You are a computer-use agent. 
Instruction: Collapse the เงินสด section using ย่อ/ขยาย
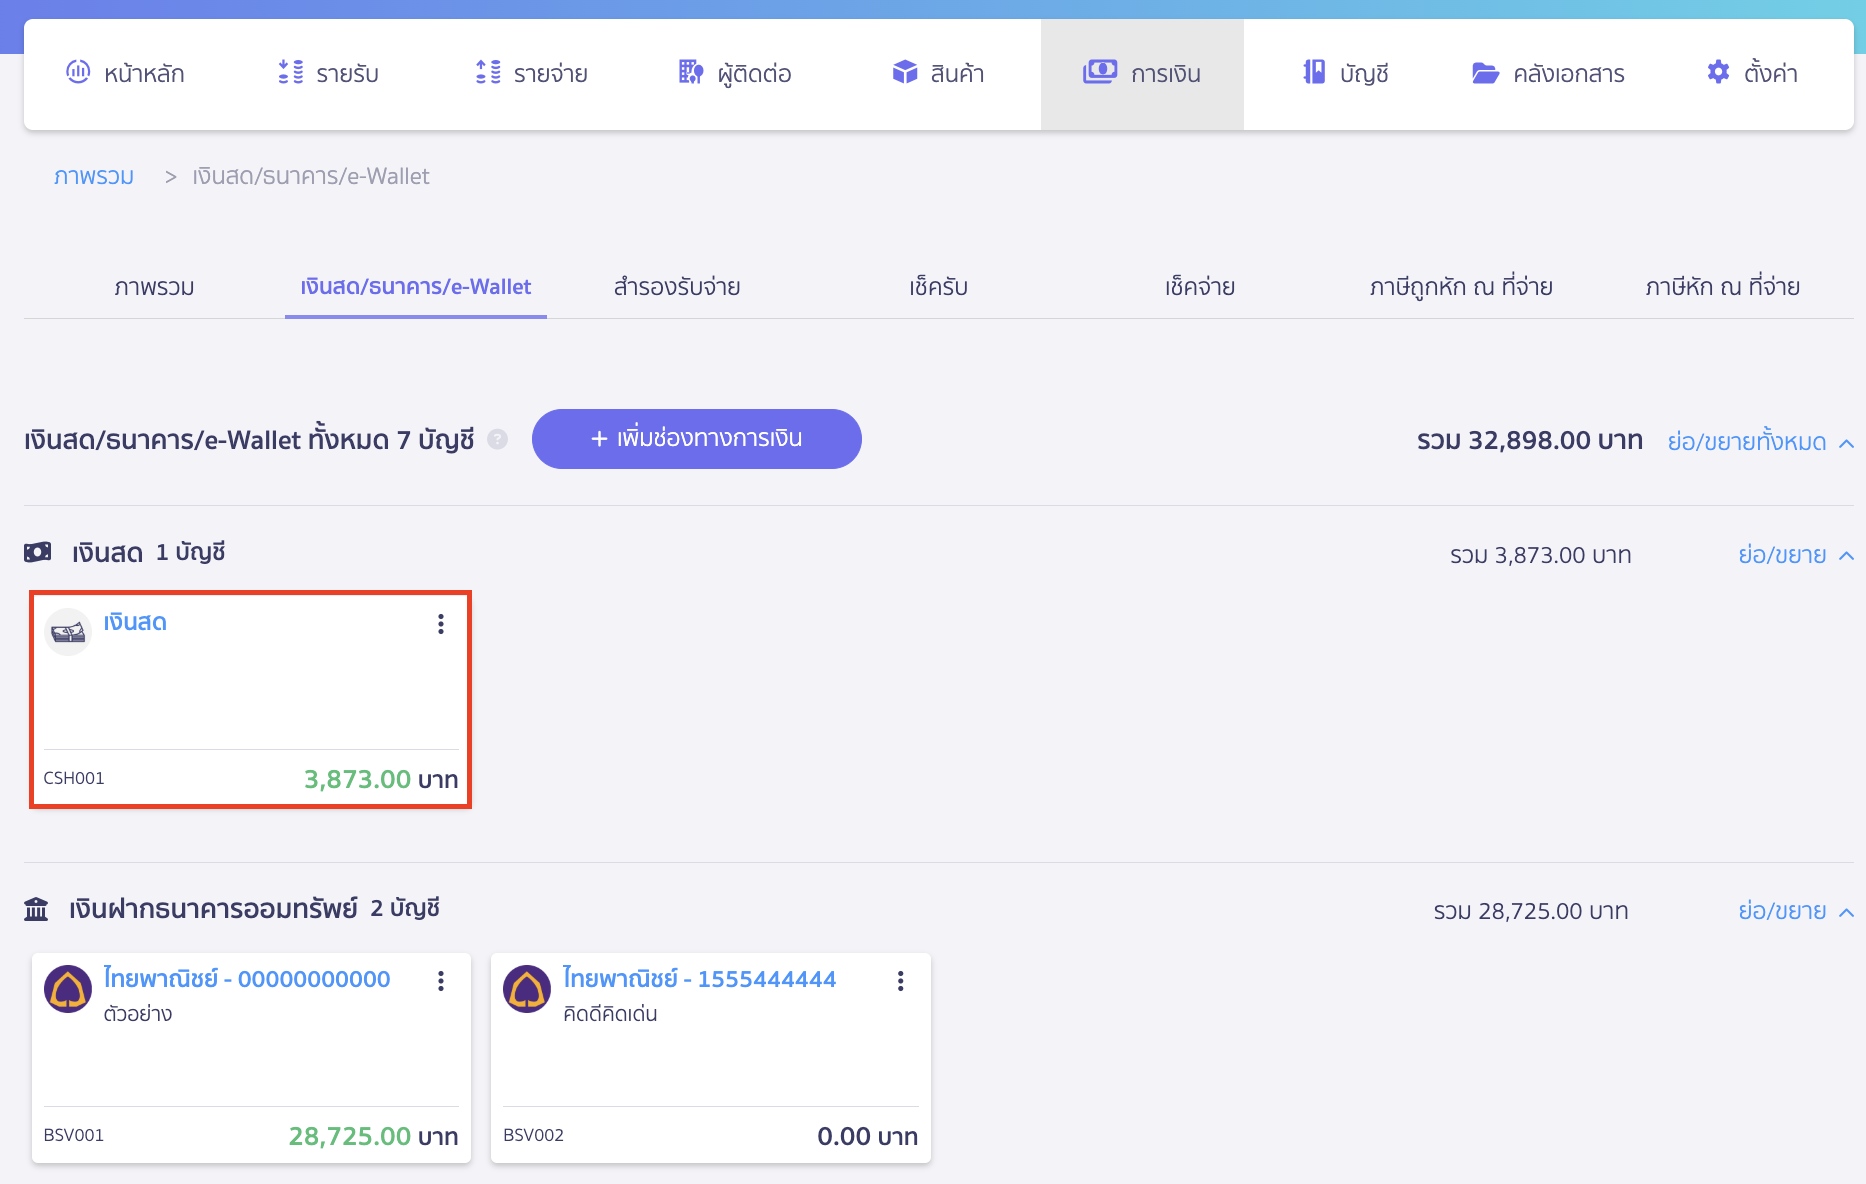tap(1794, 555)
